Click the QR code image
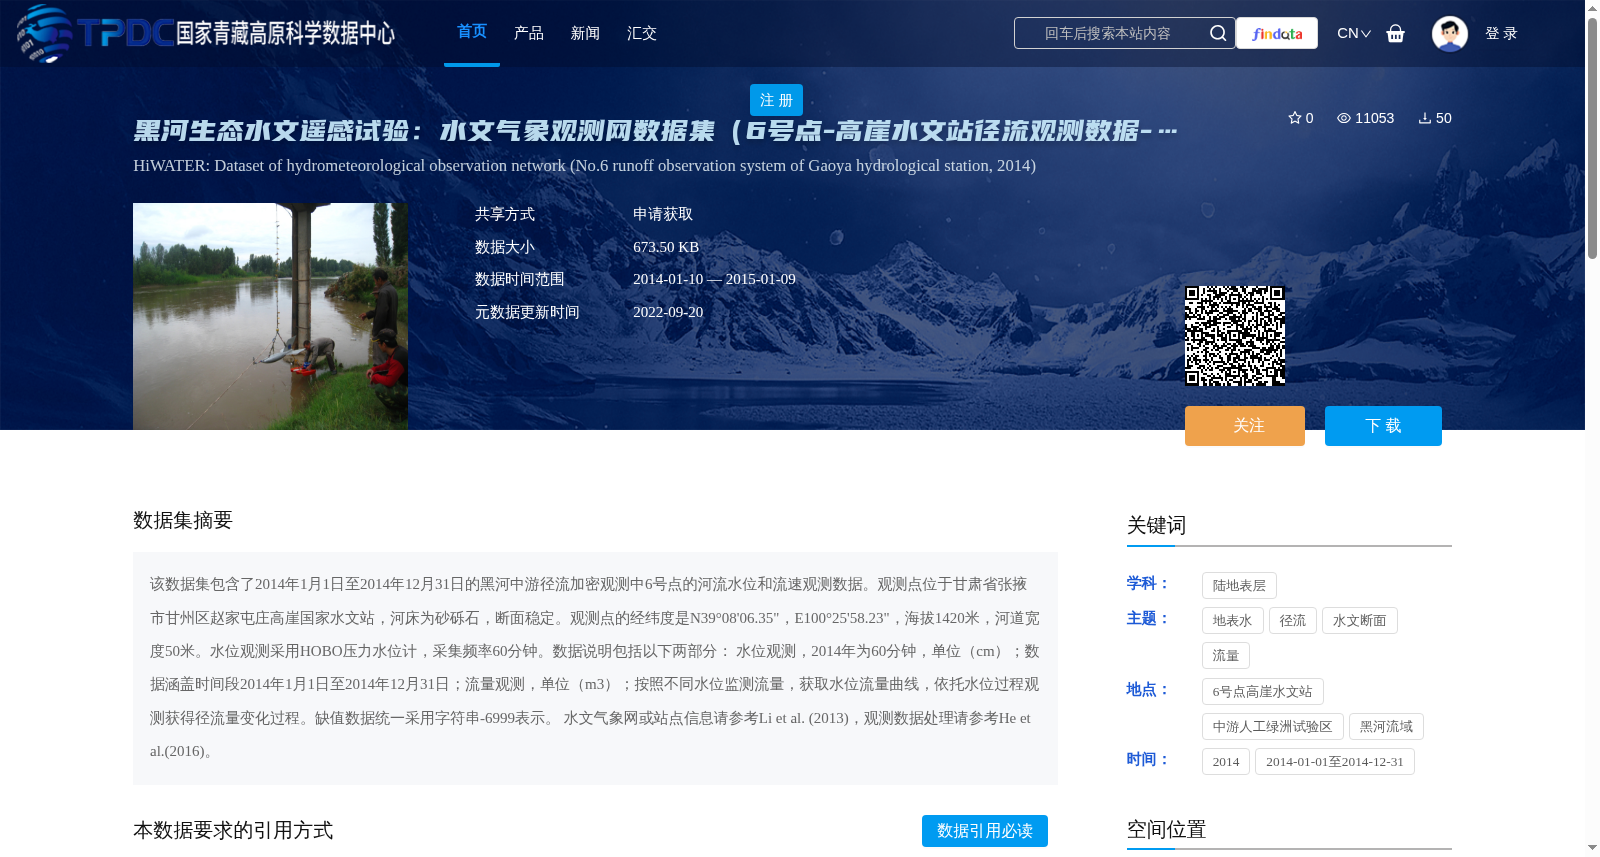This screenshot has width=1600, height=857. [x=1235, y=336]
